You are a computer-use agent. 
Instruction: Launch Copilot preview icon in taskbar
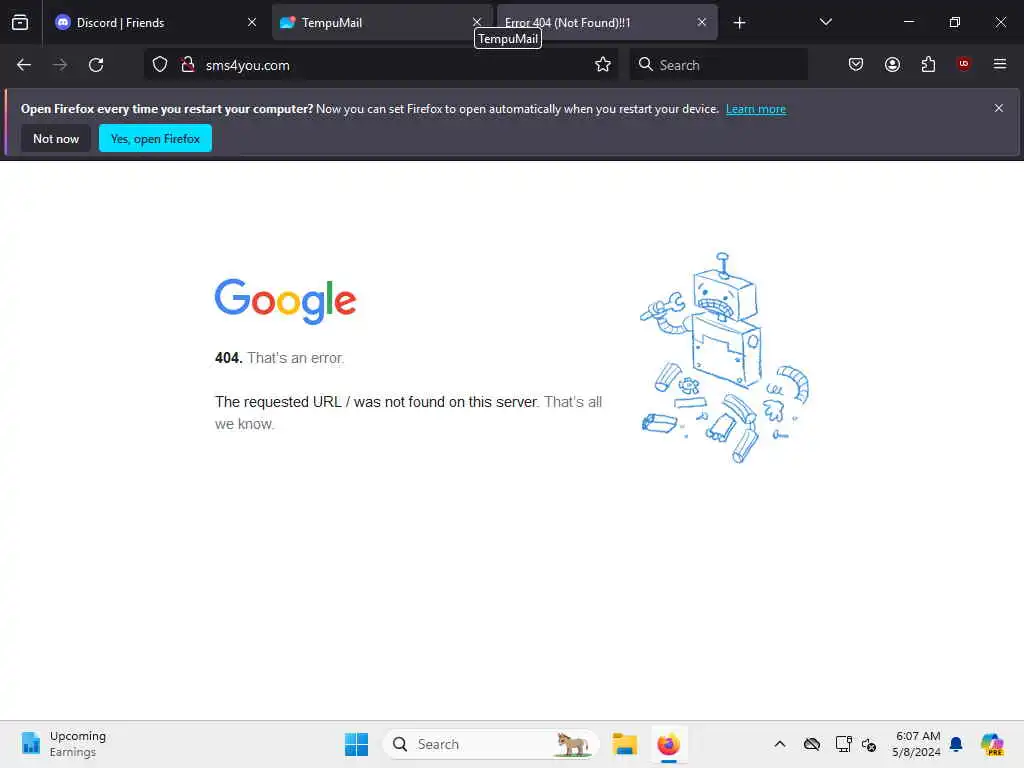coord(992,744)
